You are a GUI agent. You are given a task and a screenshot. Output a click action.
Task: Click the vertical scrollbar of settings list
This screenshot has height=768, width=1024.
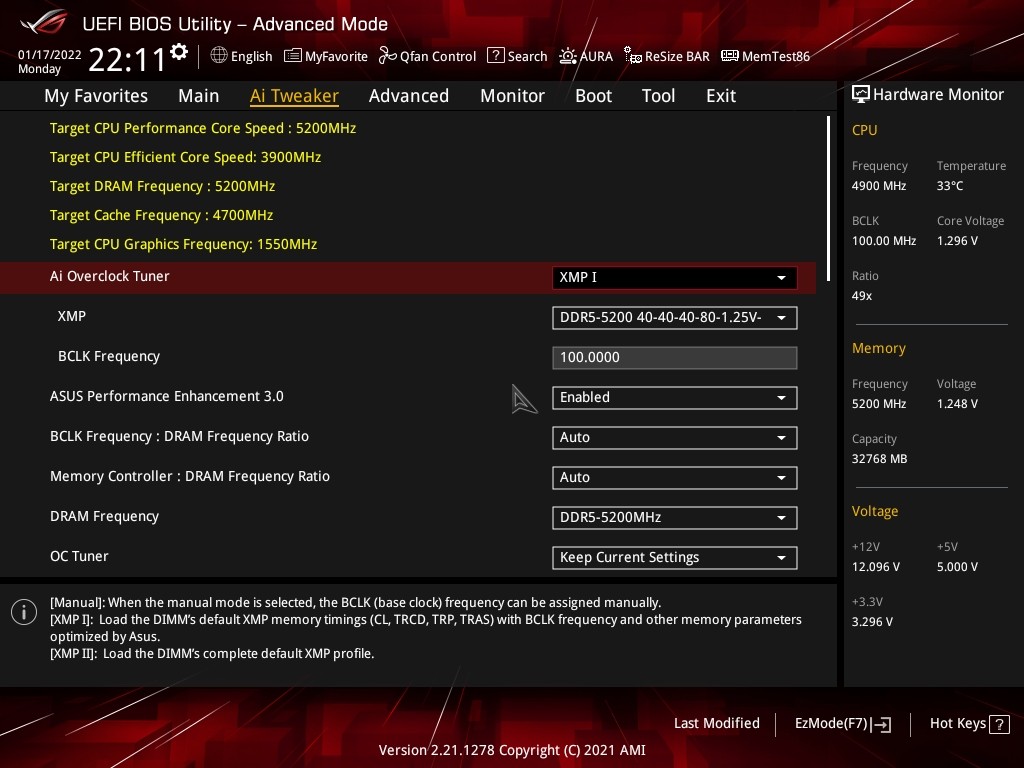pos(828,190)
